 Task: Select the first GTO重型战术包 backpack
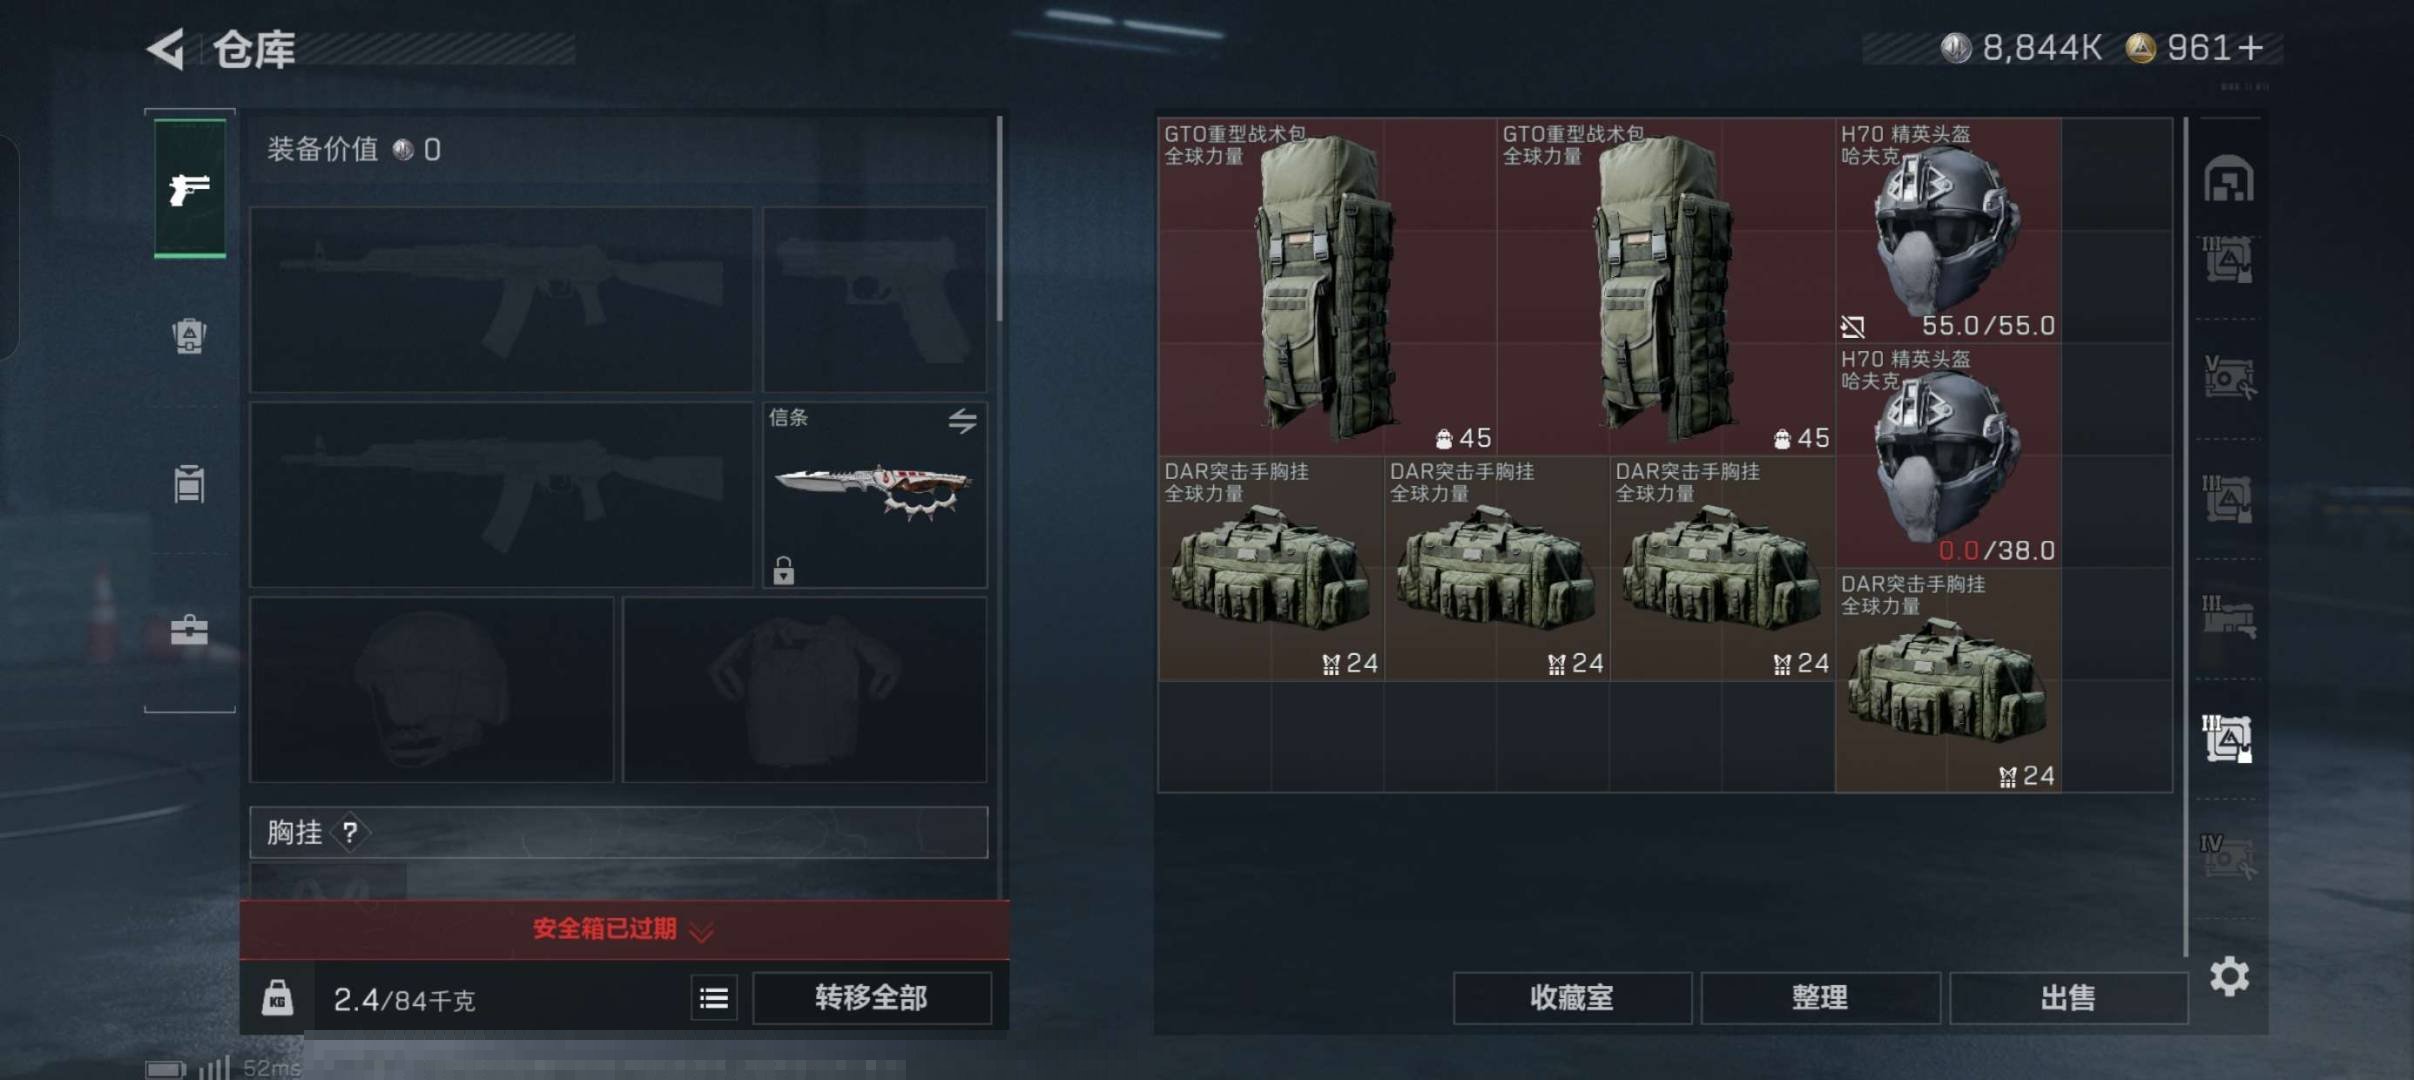coord(1327,287)
